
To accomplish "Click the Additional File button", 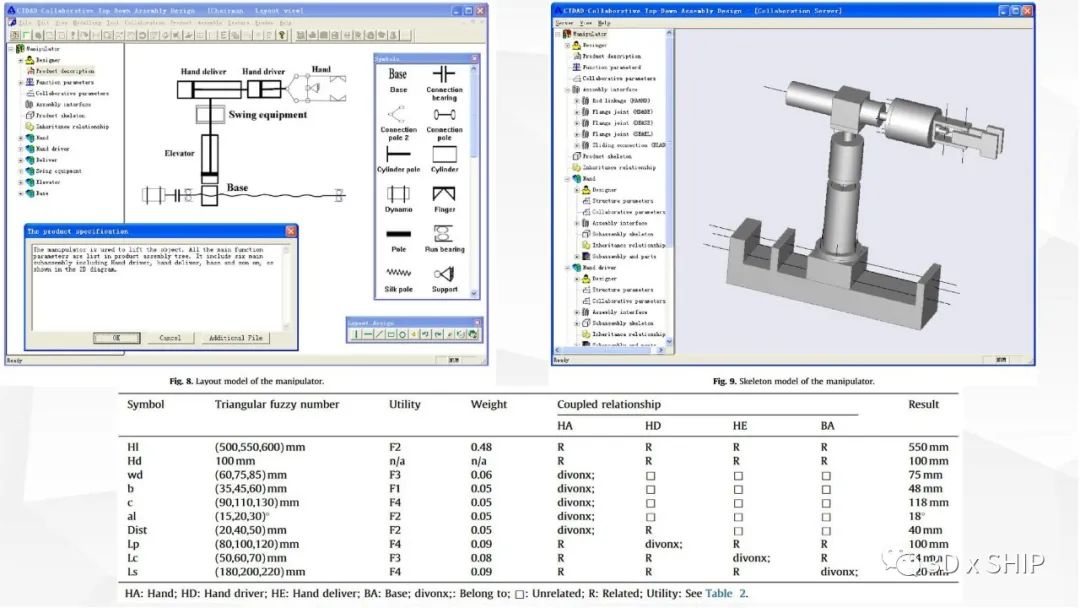I will 236,338.
